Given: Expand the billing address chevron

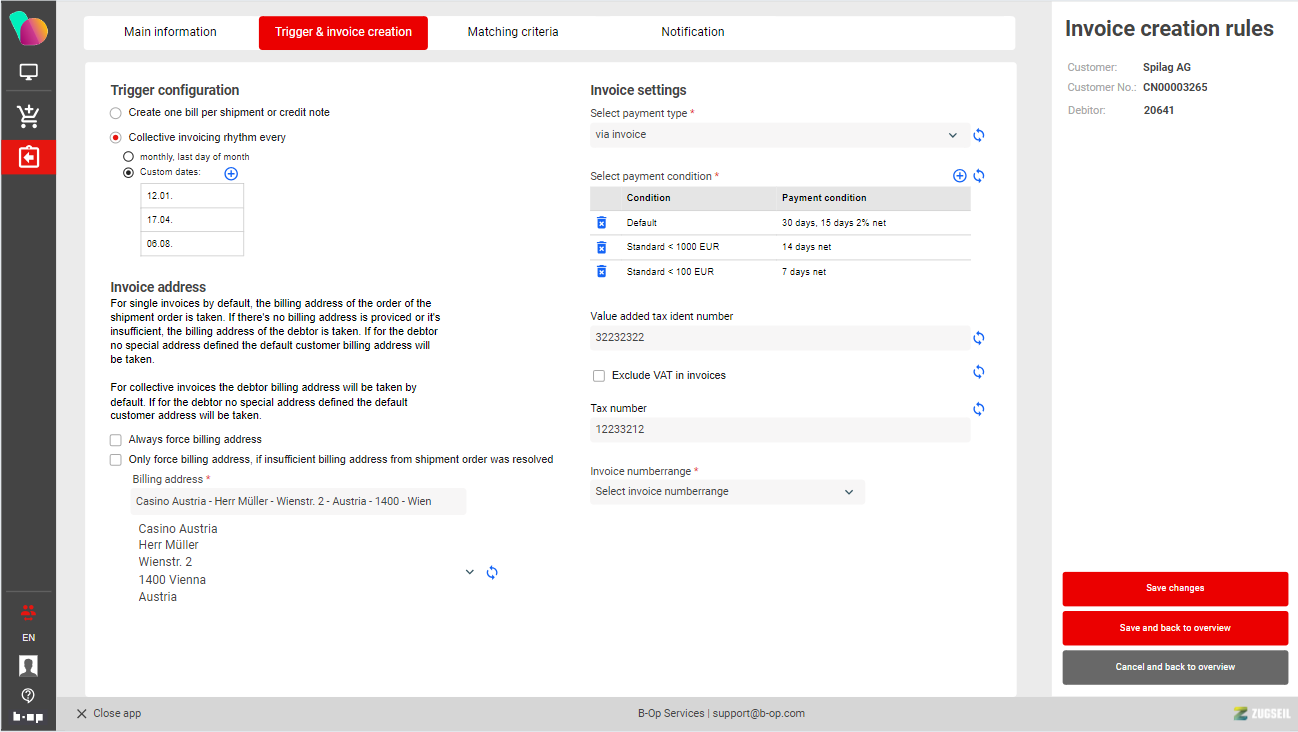Looking at the screenshot, I should [470, 572].
